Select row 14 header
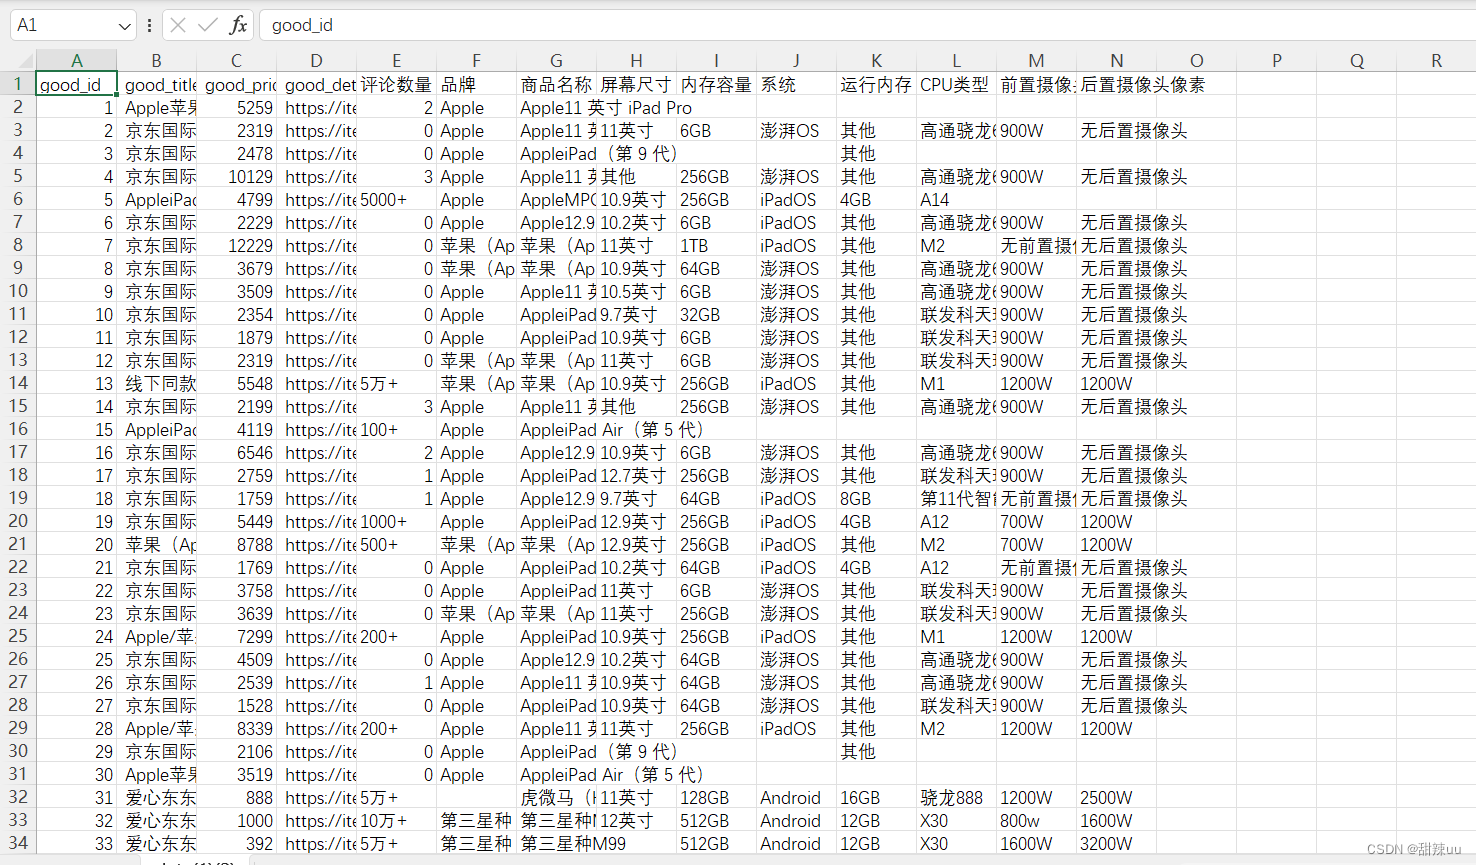 click(18, 383)
